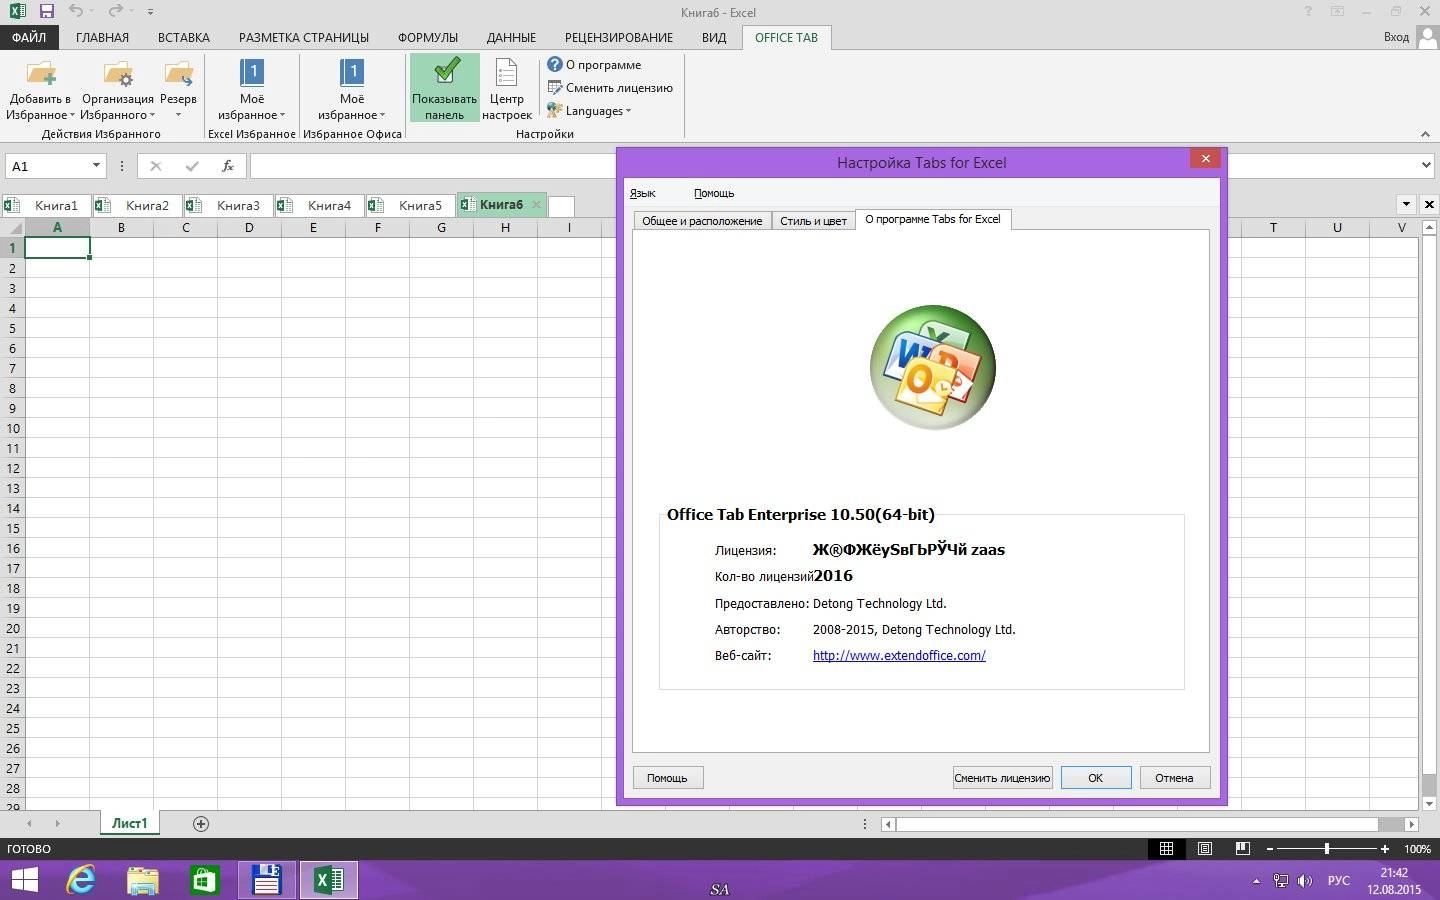Screen dimensions: 1440x900
Task: Expand the formula bar with the arrow
Action: pyautogui.click(x=1427, y=165)
